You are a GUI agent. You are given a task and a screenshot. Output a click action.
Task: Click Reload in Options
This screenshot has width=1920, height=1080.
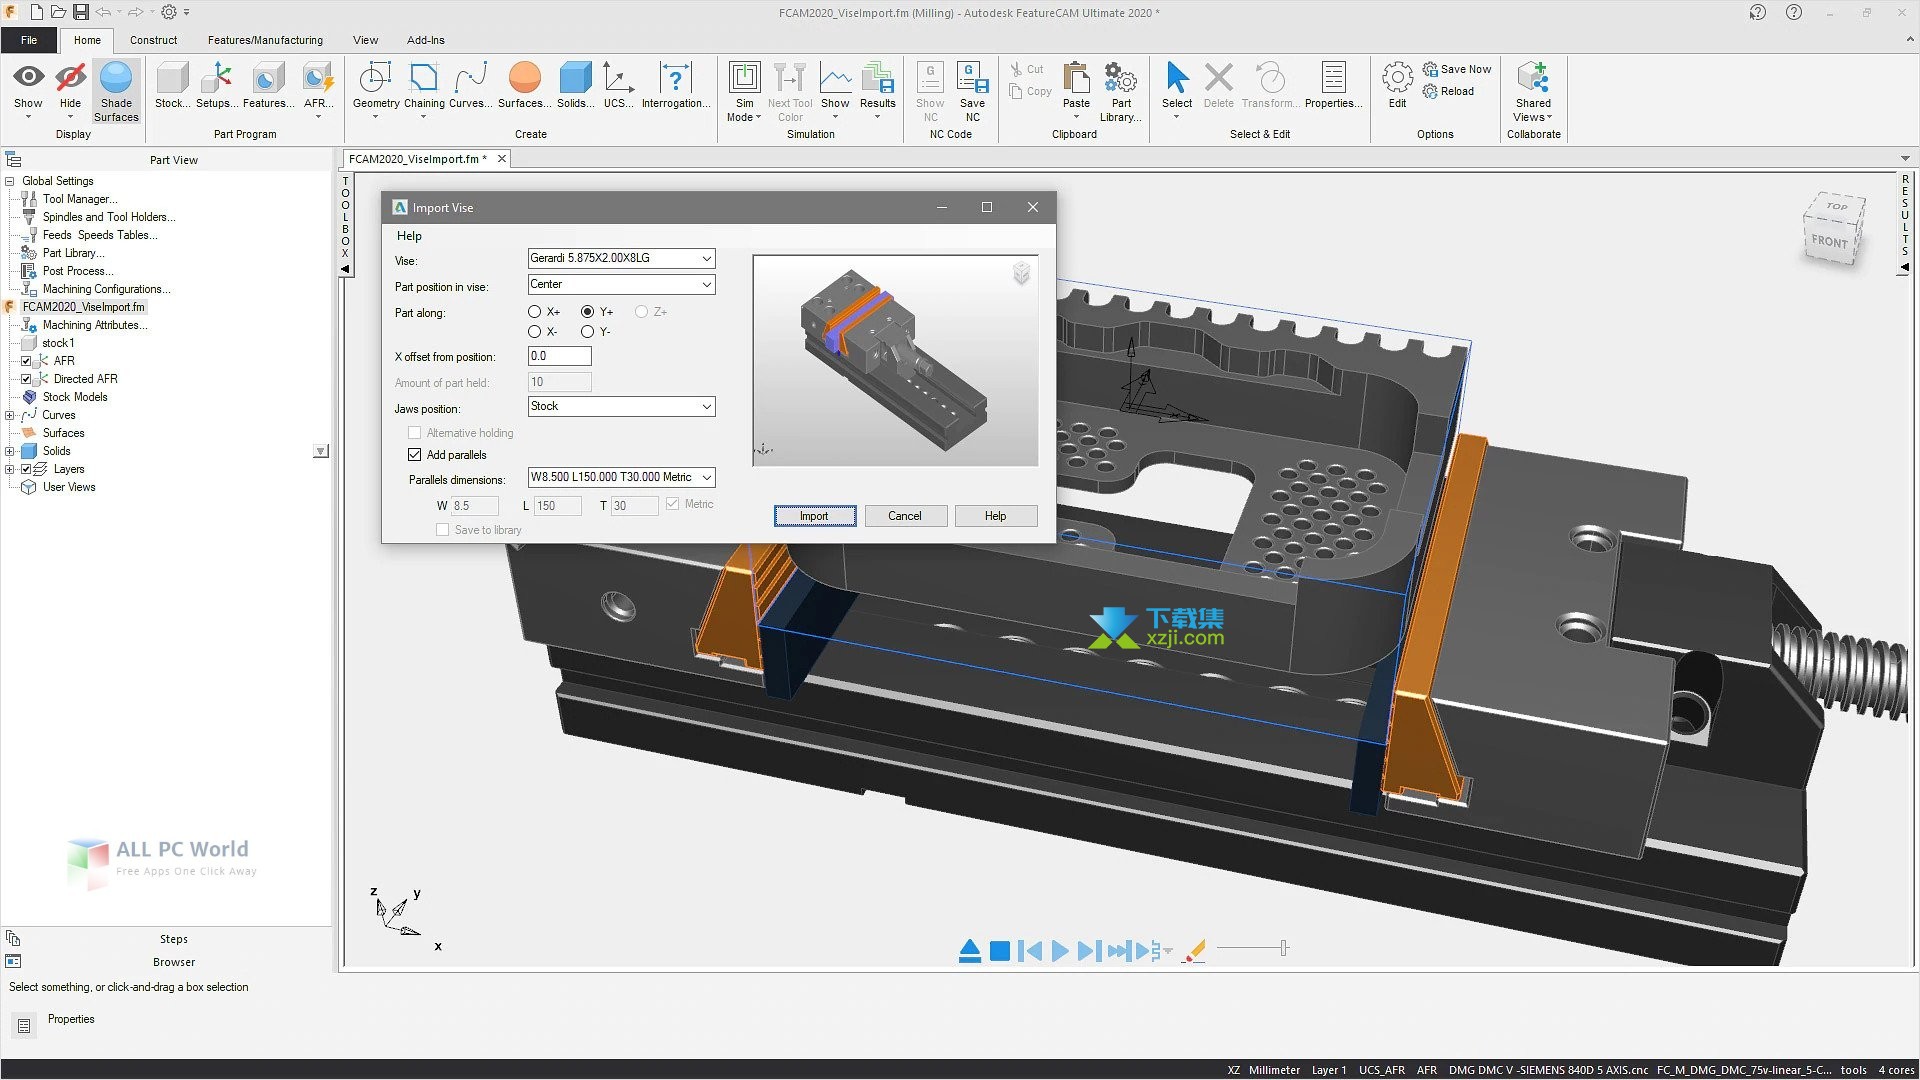pos(1448,91)
